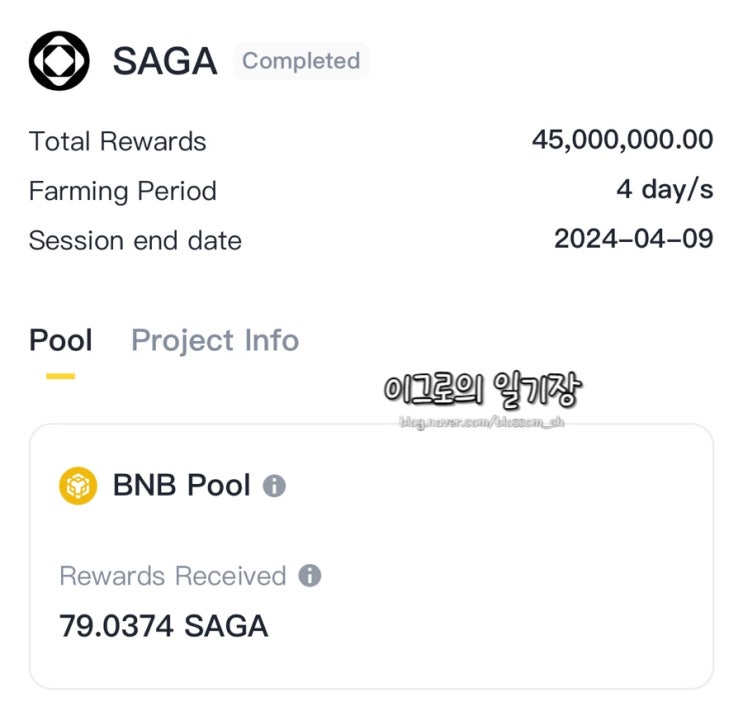Screen dimensions: 743x702
Task: Select the Farming Period label
Action: pyautogui.click(x=122, y=190)
